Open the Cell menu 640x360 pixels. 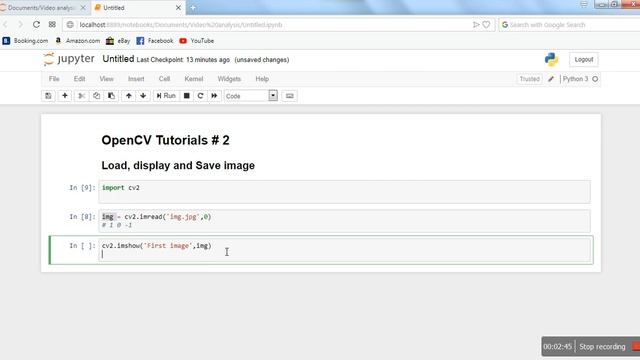pos(164,79)
